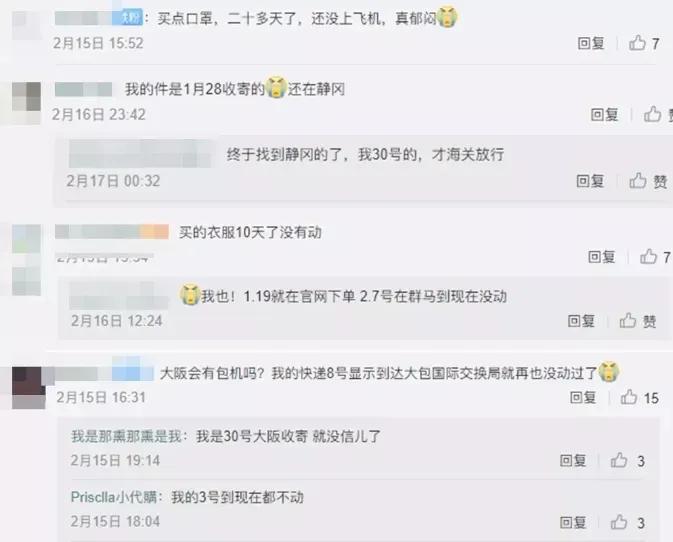
Task: Like the 2月17日 00:32 海关放行 reply
Action: [x=648, y=181]
